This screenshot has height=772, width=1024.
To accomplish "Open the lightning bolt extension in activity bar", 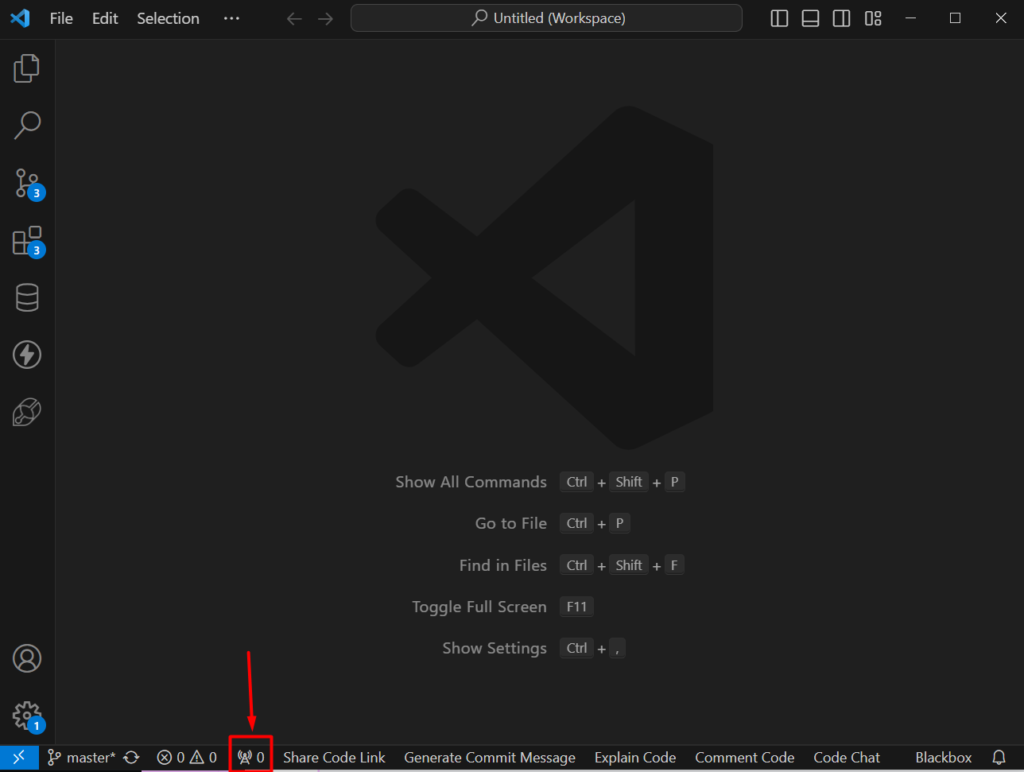I will pyautogui.click(x=27, y=355).
